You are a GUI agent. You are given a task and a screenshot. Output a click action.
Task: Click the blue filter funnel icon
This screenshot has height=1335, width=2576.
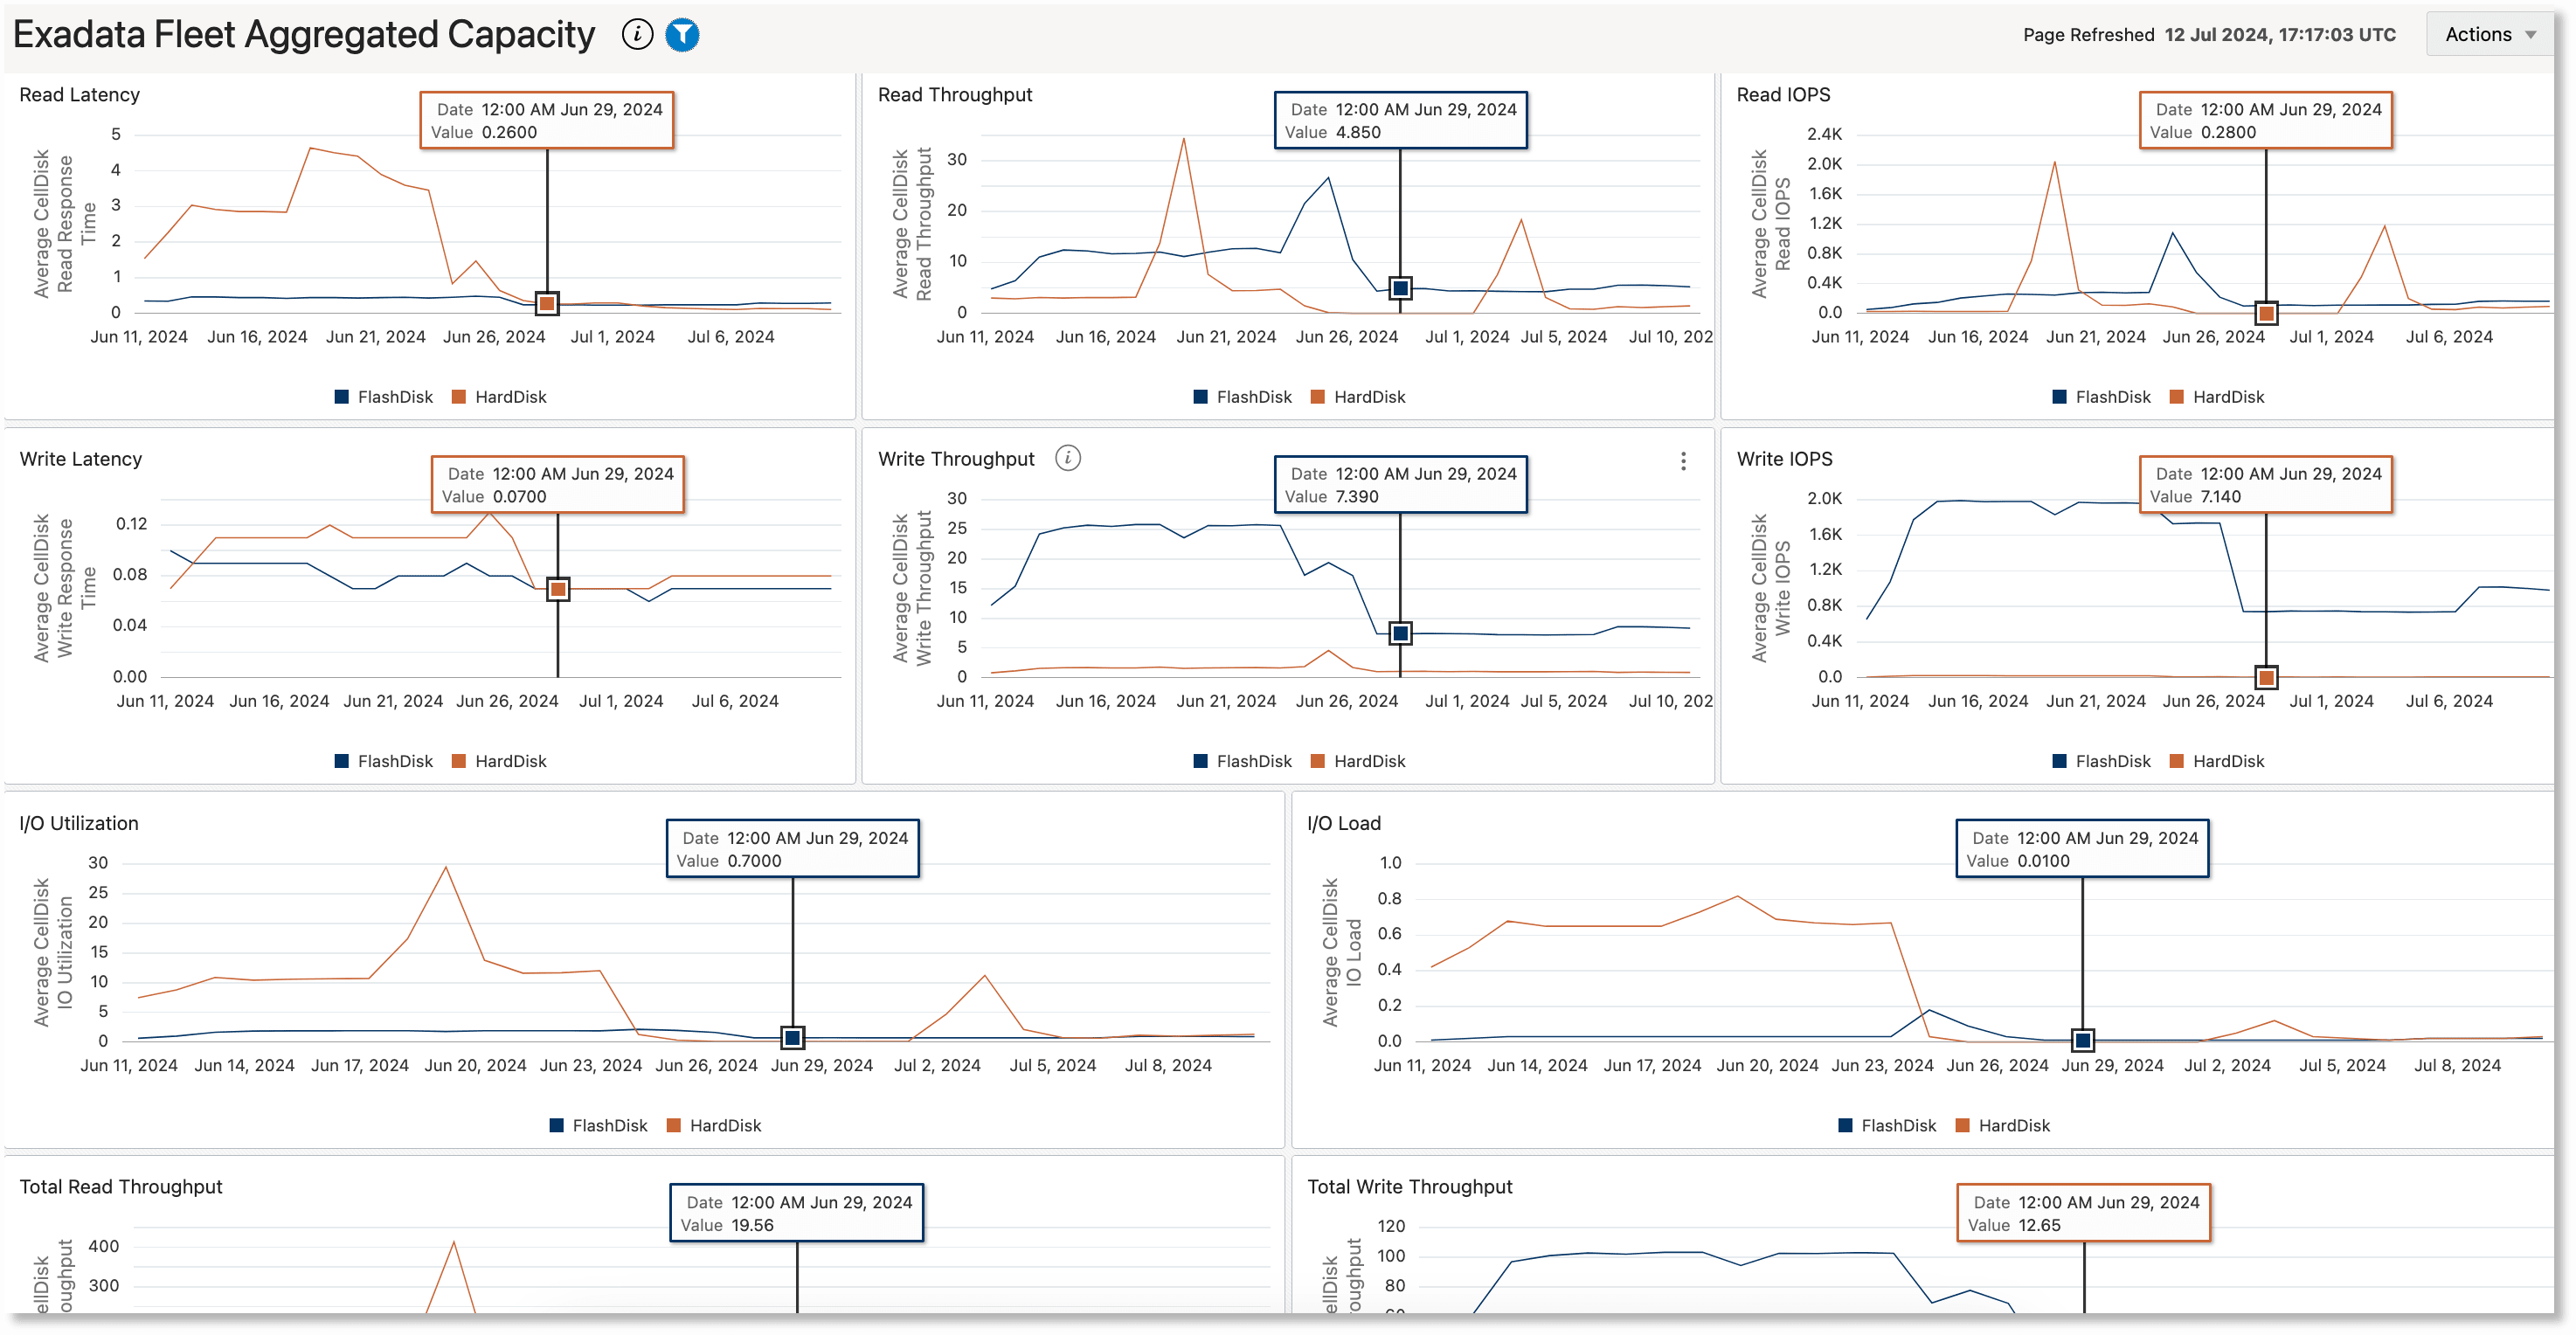pos(681,33)
